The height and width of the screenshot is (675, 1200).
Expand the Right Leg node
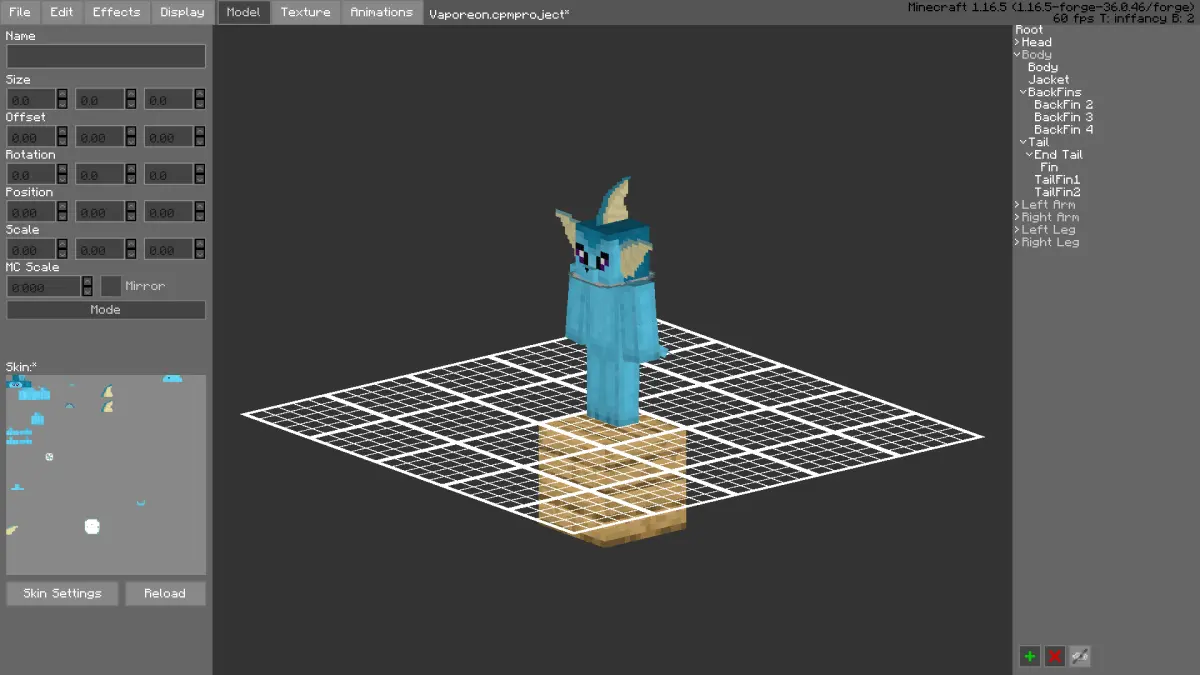(x=1017, y=242)
